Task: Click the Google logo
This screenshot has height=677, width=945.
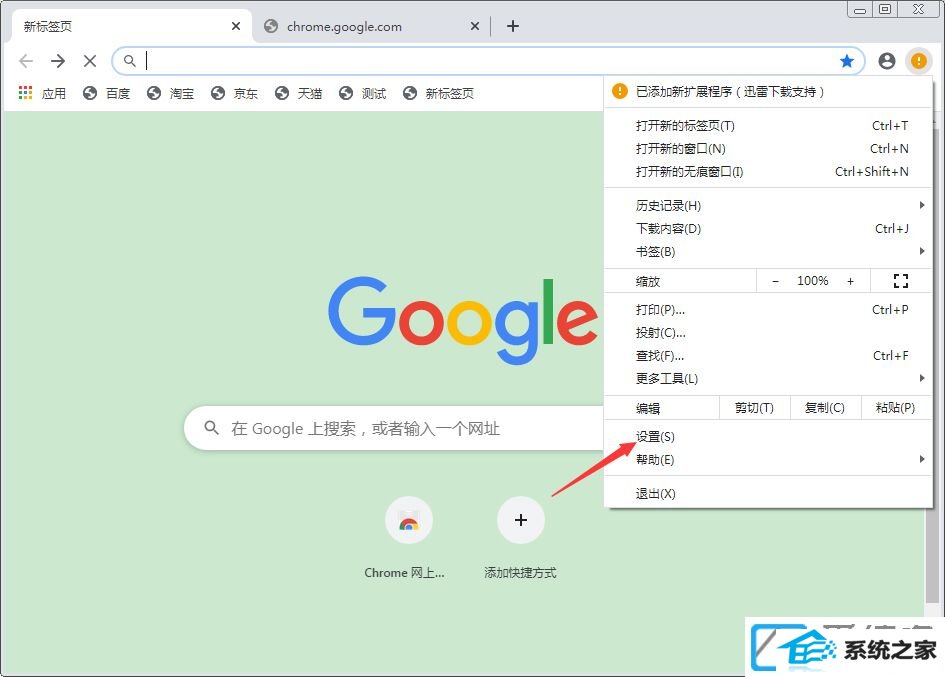Action: (x=463, y=320)
